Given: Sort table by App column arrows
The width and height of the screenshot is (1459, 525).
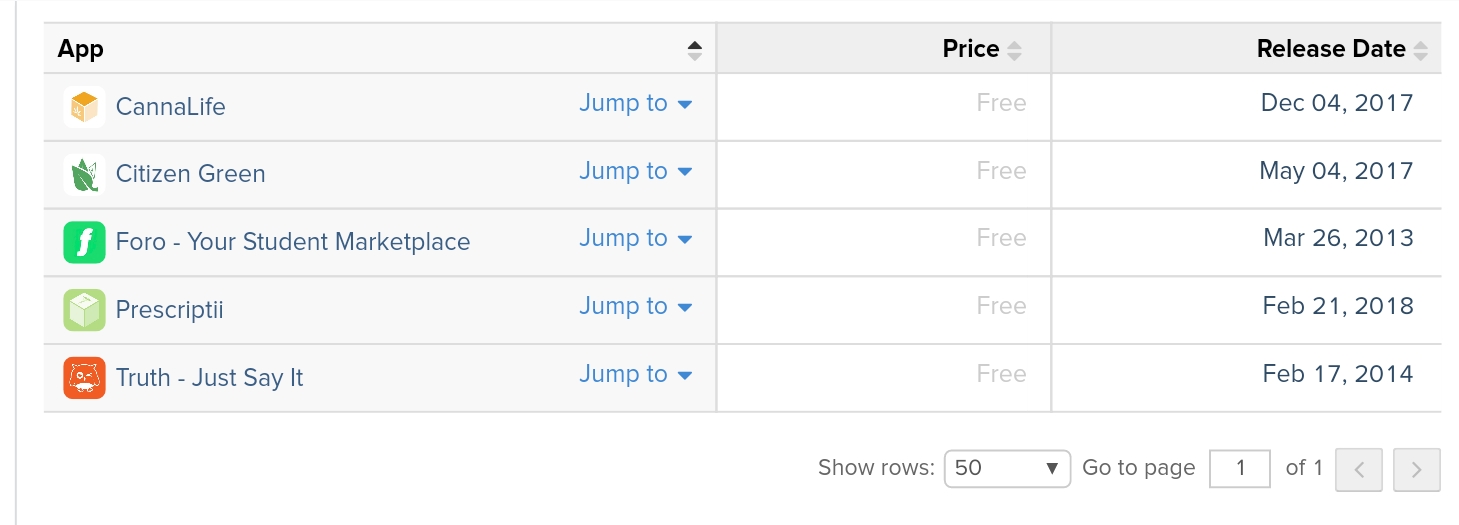Looking at the screenshot, I should pos(695,50).
